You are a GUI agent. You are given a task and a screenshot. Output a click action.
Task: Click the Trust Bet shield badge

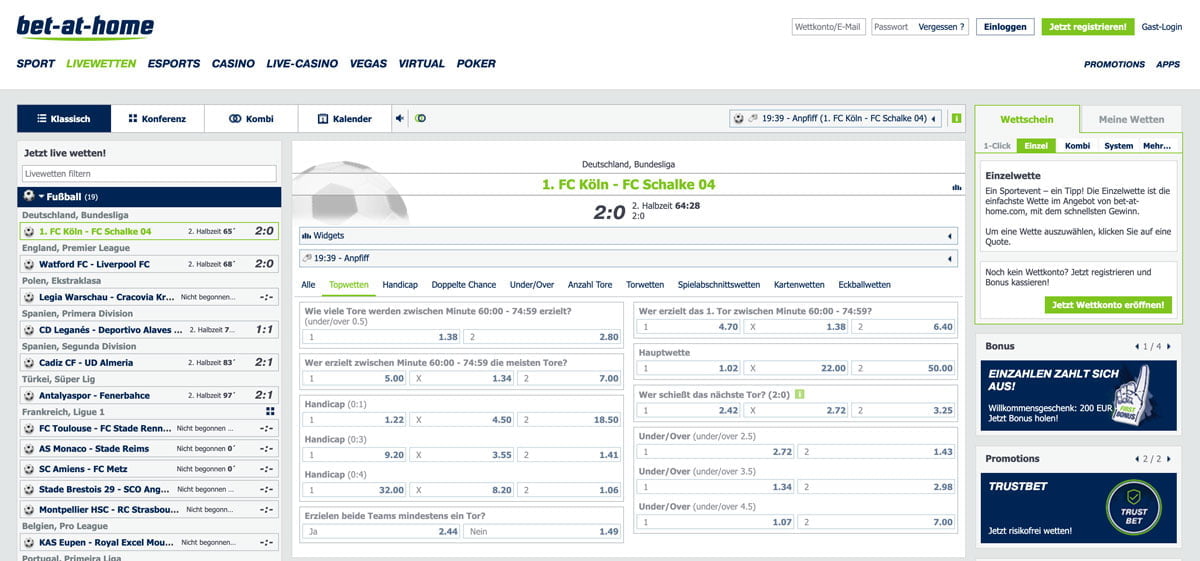coord(1133,508)
